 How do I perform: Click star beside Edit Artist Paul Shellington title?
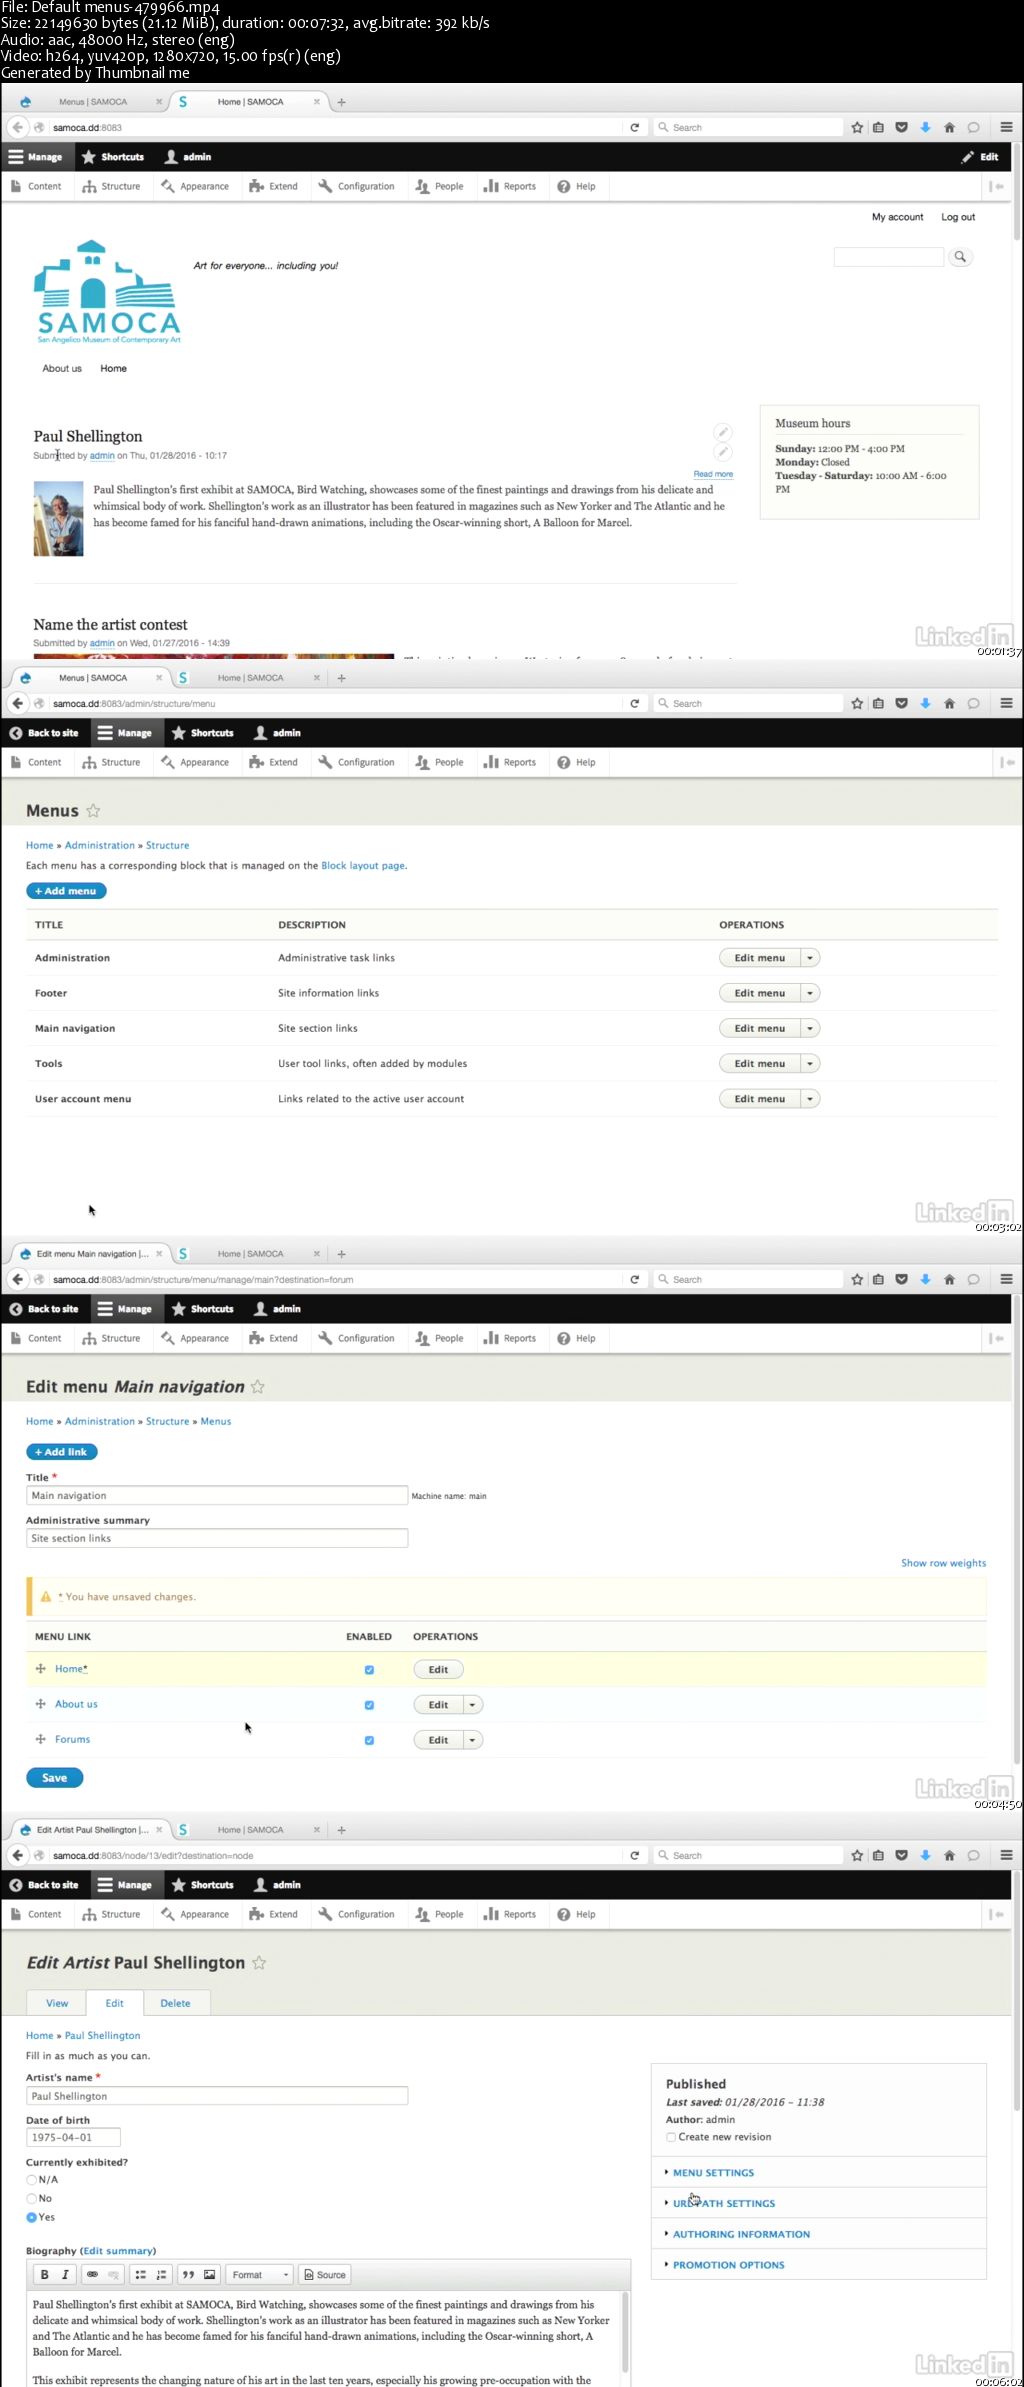point(259,1963)
